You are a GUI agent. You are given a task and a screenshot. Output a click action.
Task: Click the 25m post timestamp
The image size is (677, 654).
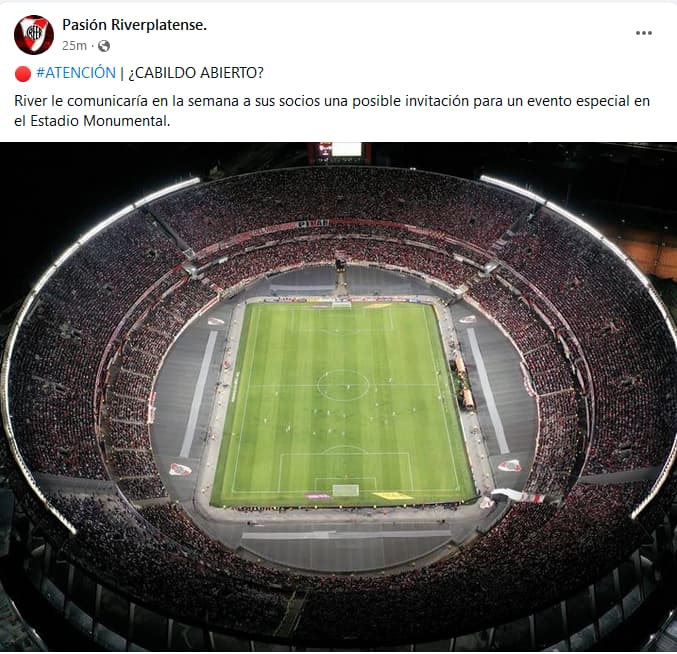[x=74, y=46]
